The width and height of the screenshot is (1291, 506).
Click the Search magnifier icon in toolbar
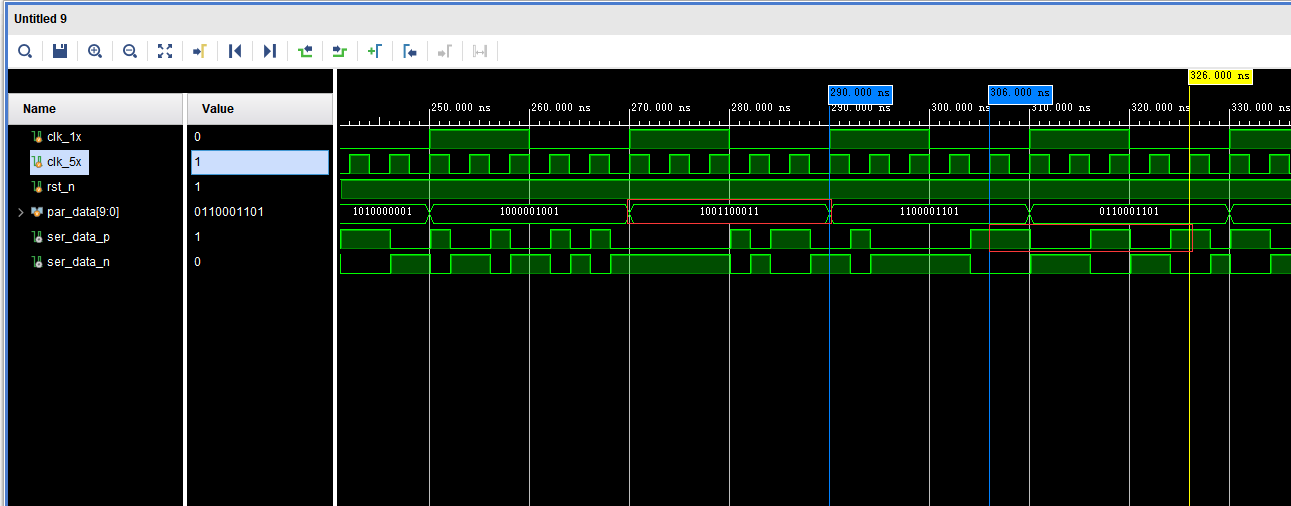coord(25,51)
